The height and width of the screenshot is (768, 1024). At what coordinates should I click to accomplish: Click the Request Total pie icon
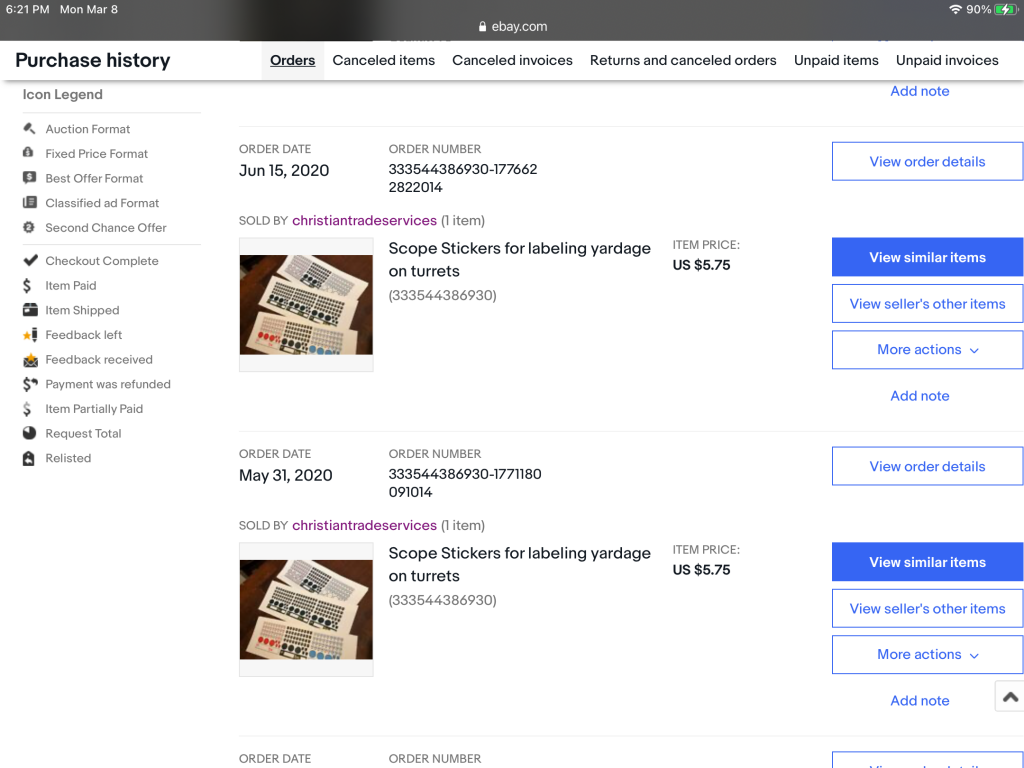coord(29,433)
